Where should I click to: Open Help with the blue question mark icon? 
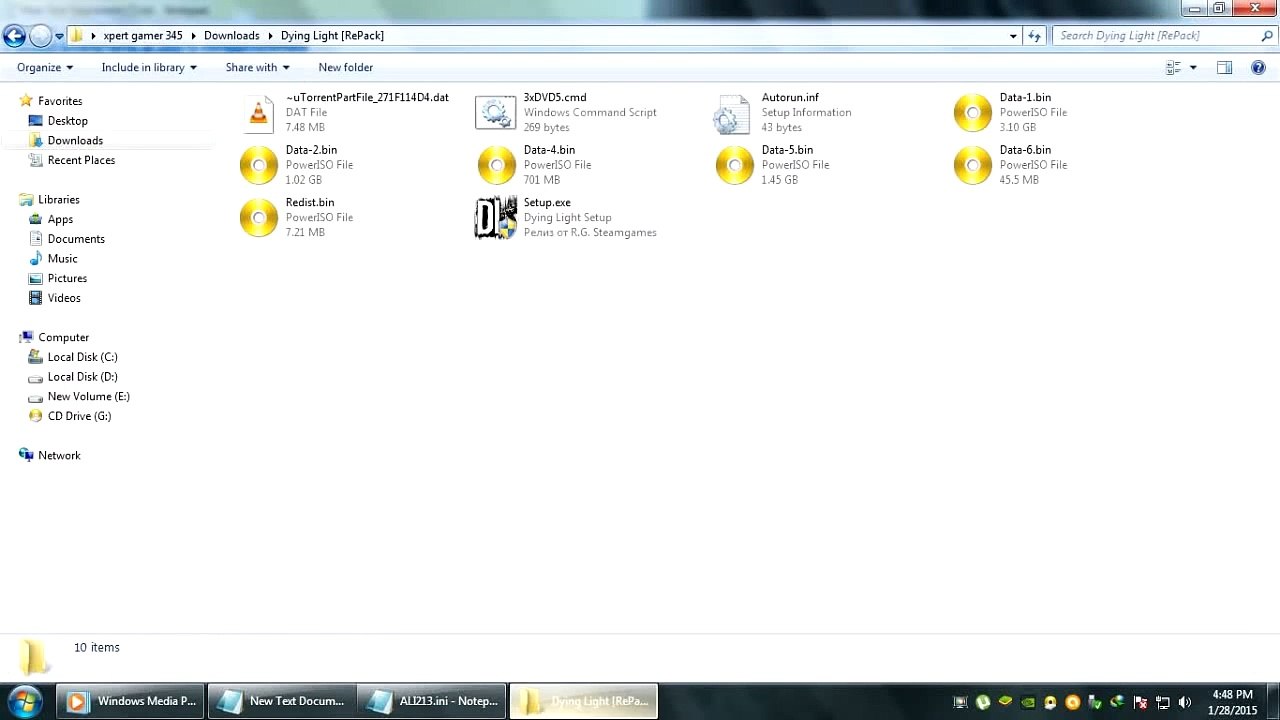tap(1258, 67)
